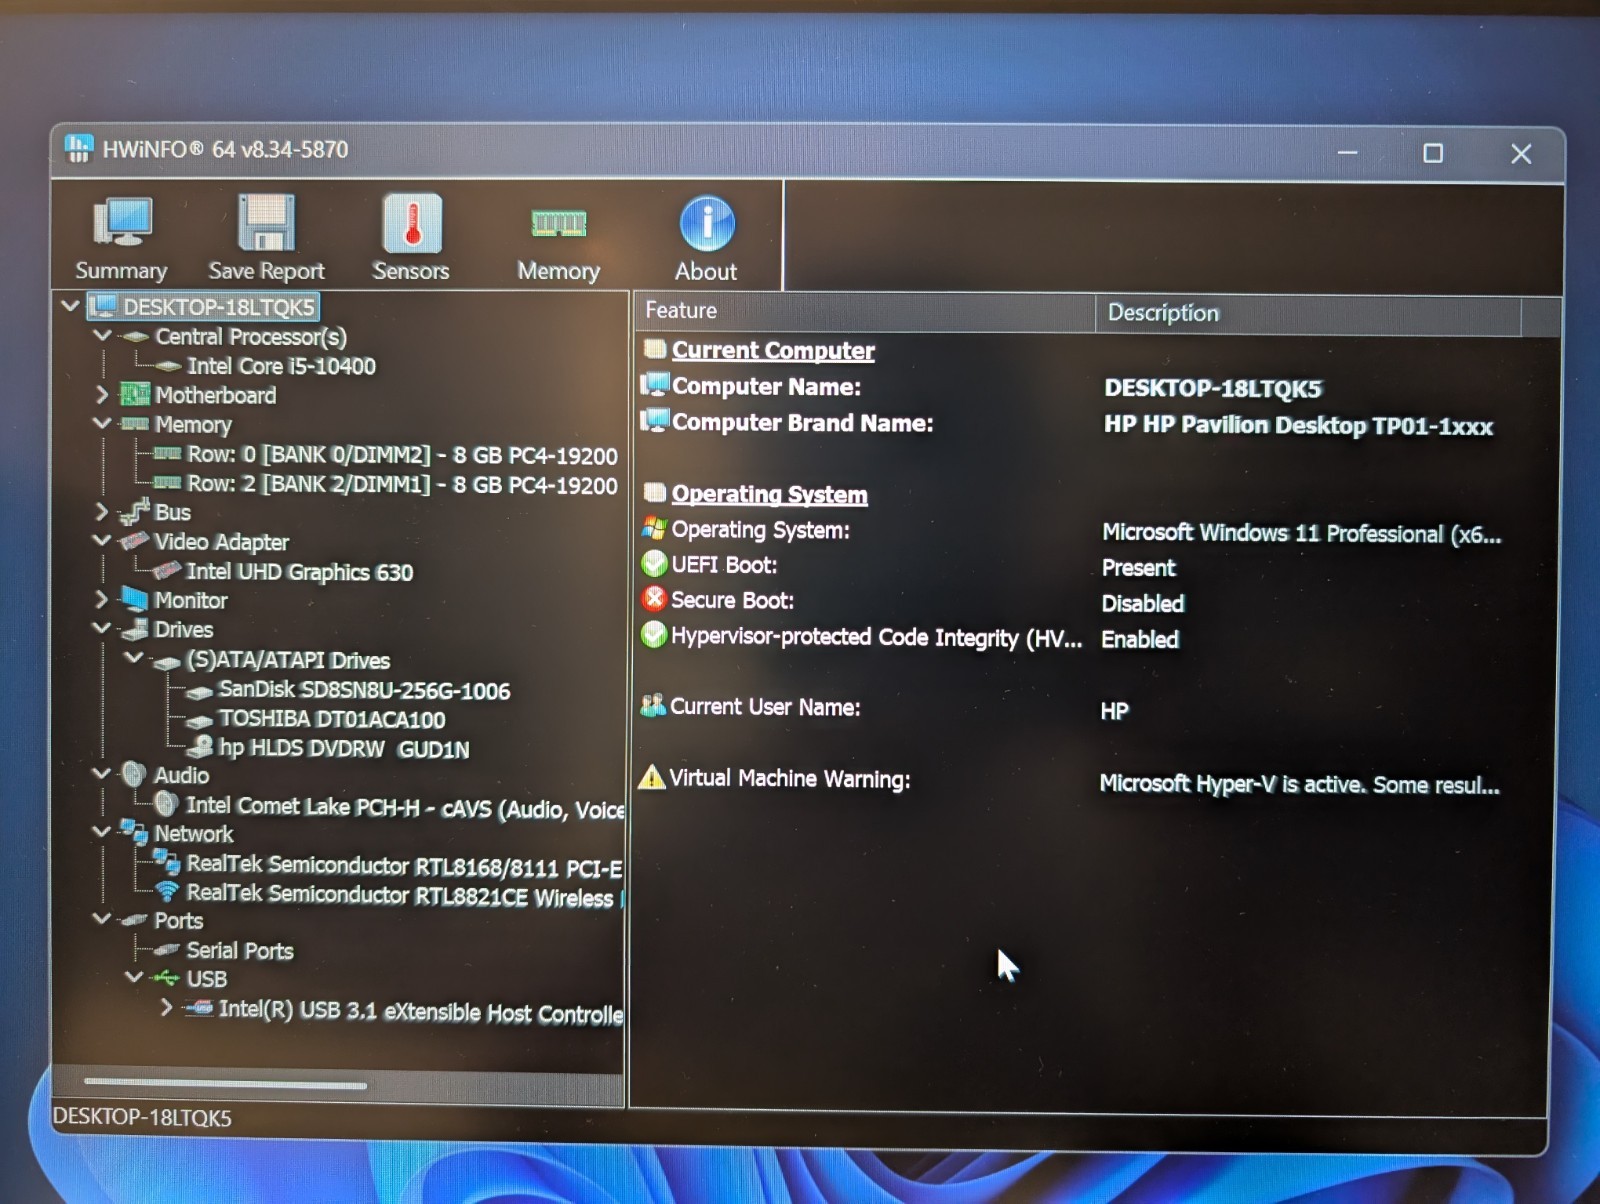Click the Monitor tree node icon
1600x1204 pixels.
point(134,600)
